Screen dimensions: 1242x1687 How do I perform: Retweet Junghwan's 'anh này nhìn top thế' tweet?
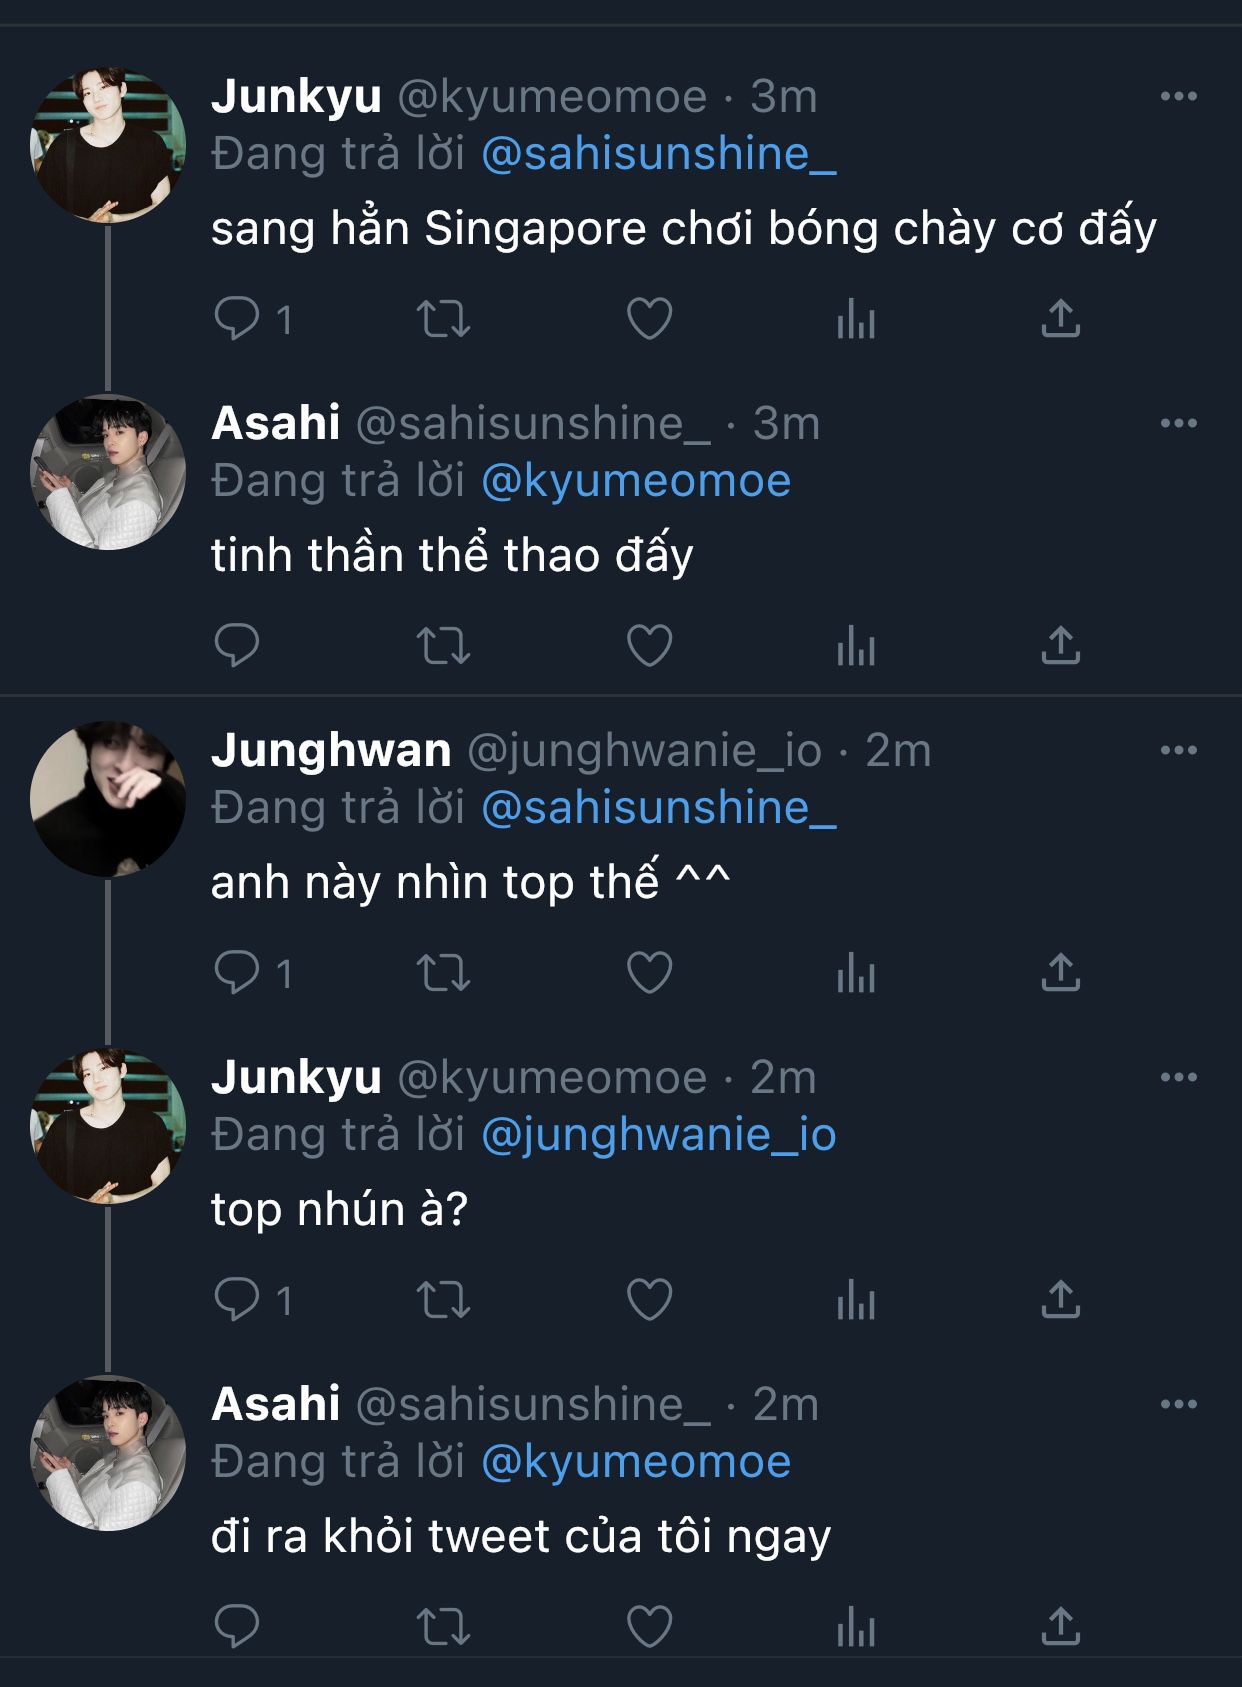[443, 973]
